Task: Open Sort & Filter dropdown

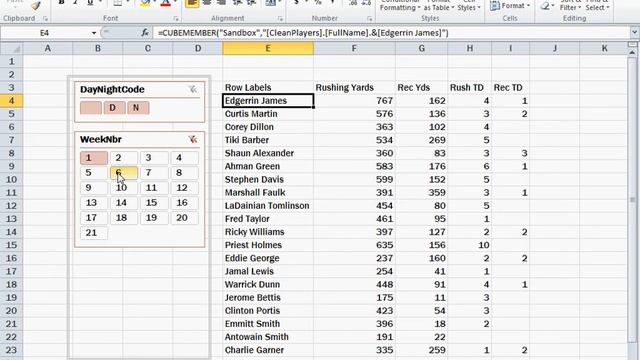Action: pyautogui.click(x=570, y=6)
